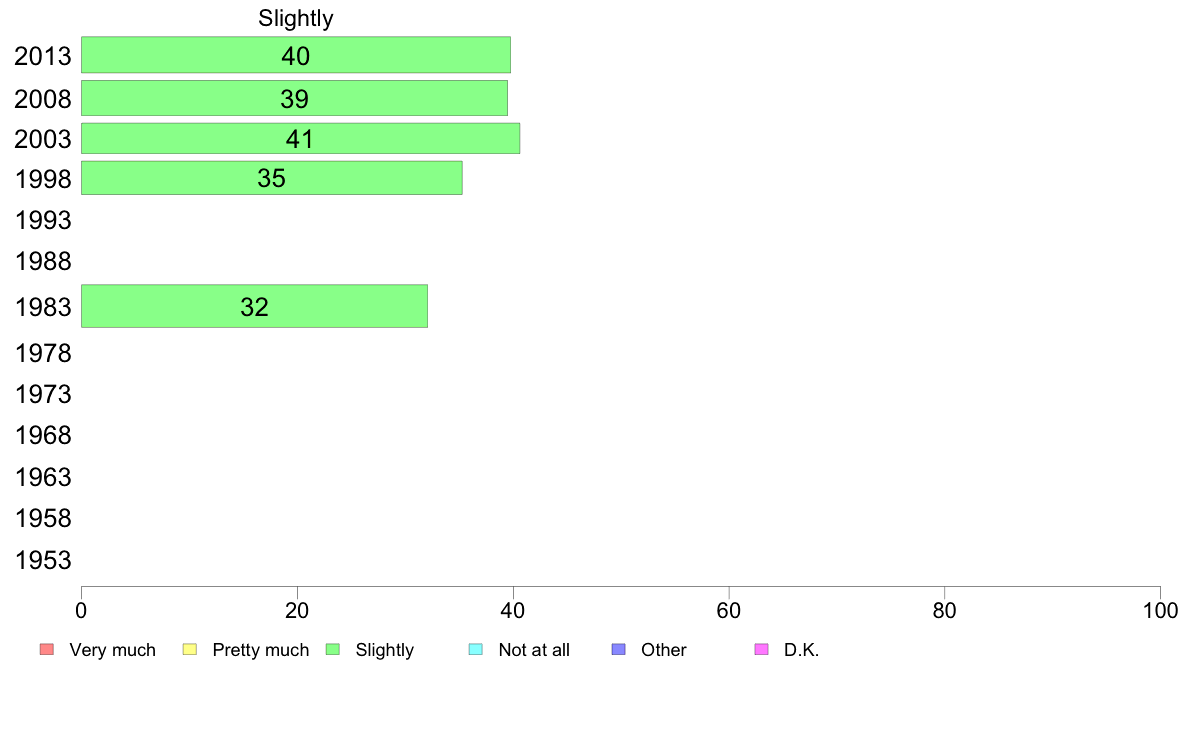
Task: Click the Slightly column header above bars
Action: 295,18
